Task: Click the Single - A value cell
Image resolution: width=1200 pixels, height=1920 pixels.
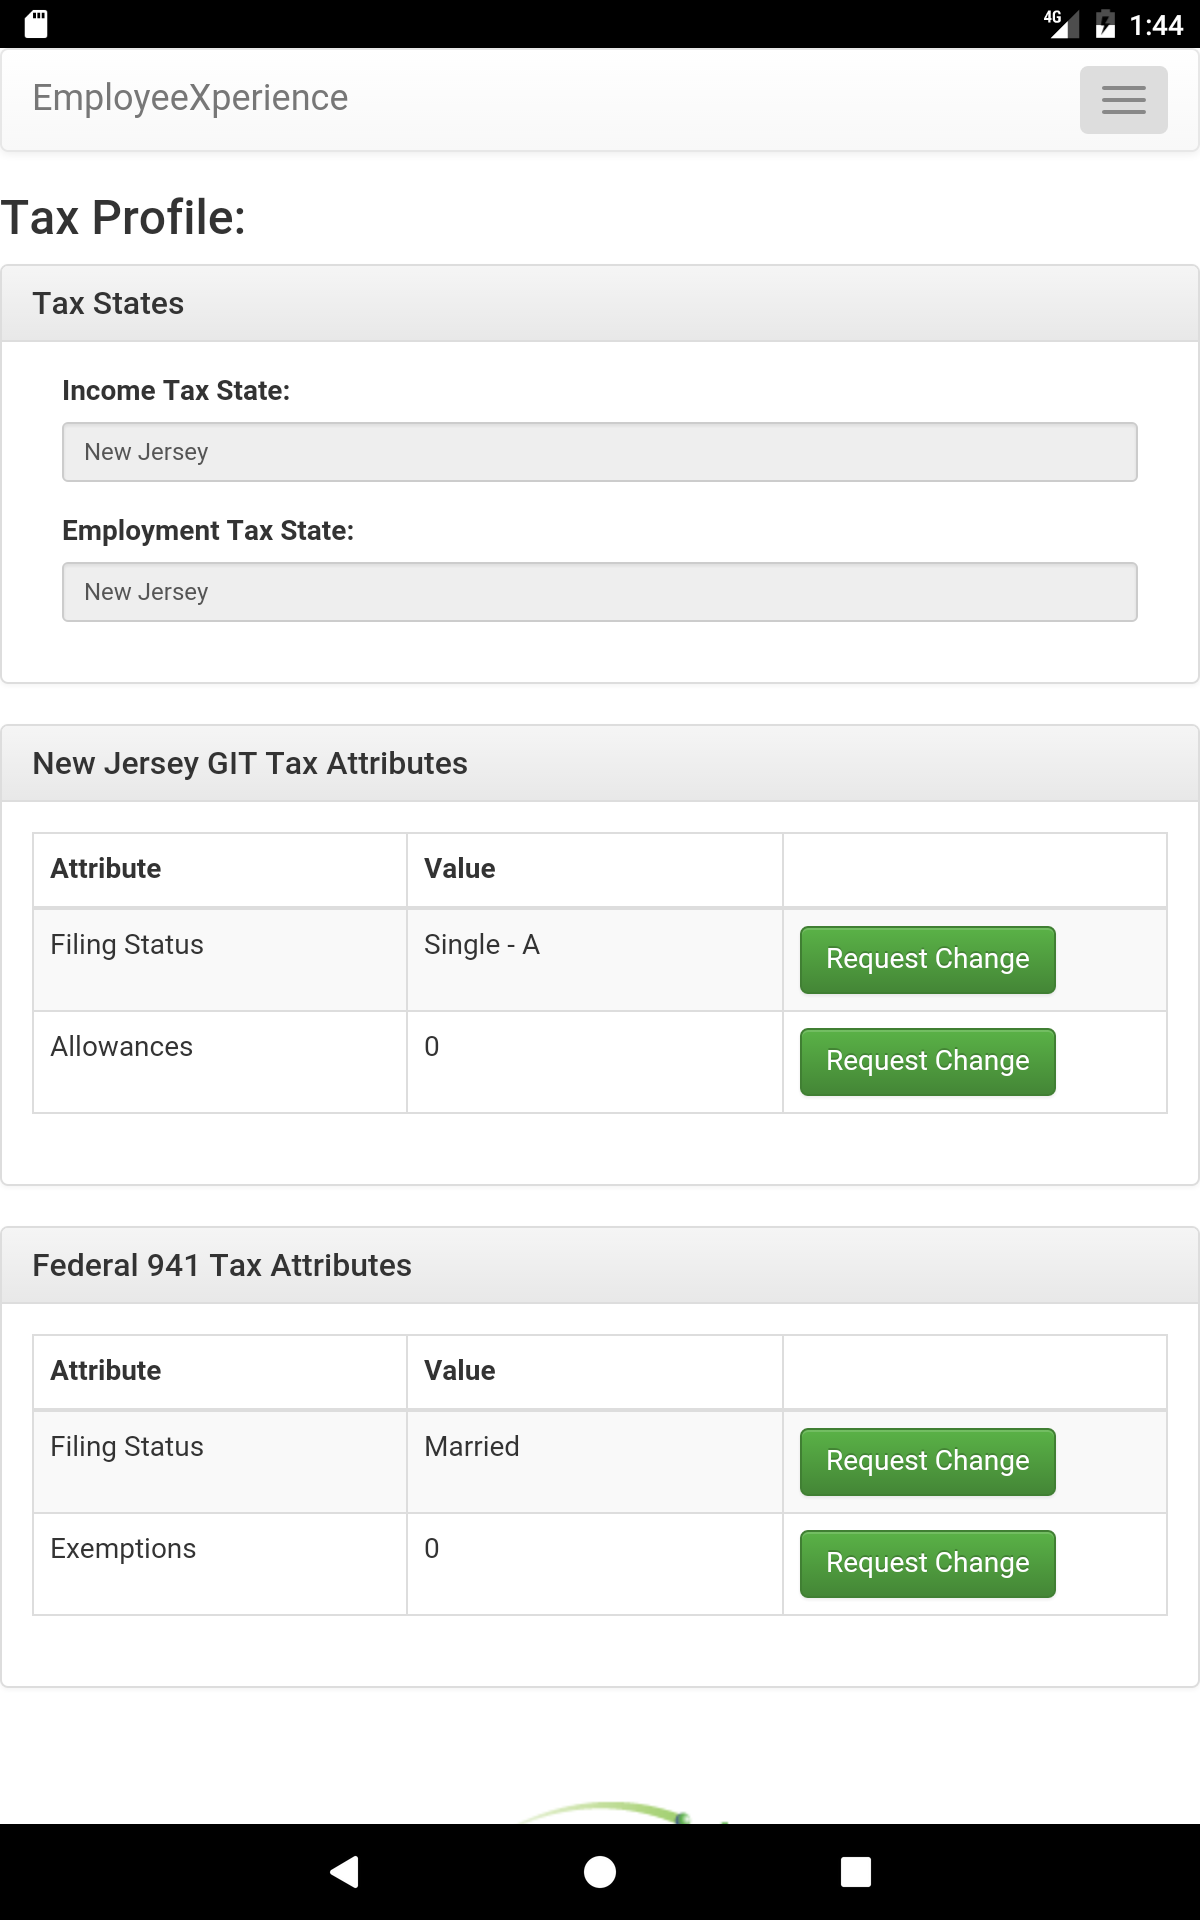Action: (x=595, y=960)
